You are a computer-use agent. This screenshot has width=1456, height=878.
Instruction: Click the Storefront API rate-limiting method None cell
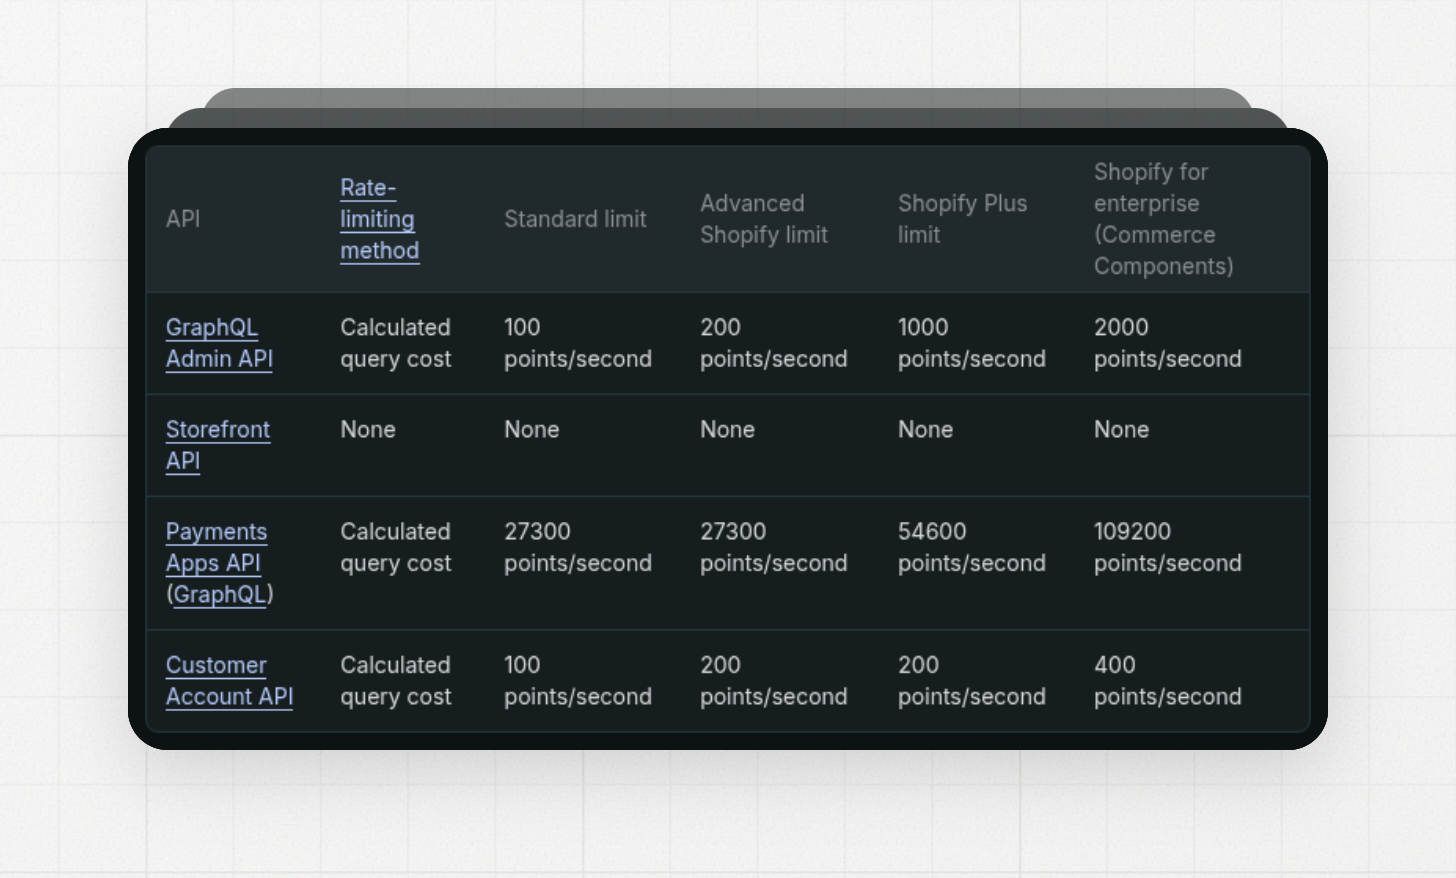point(368,430)
